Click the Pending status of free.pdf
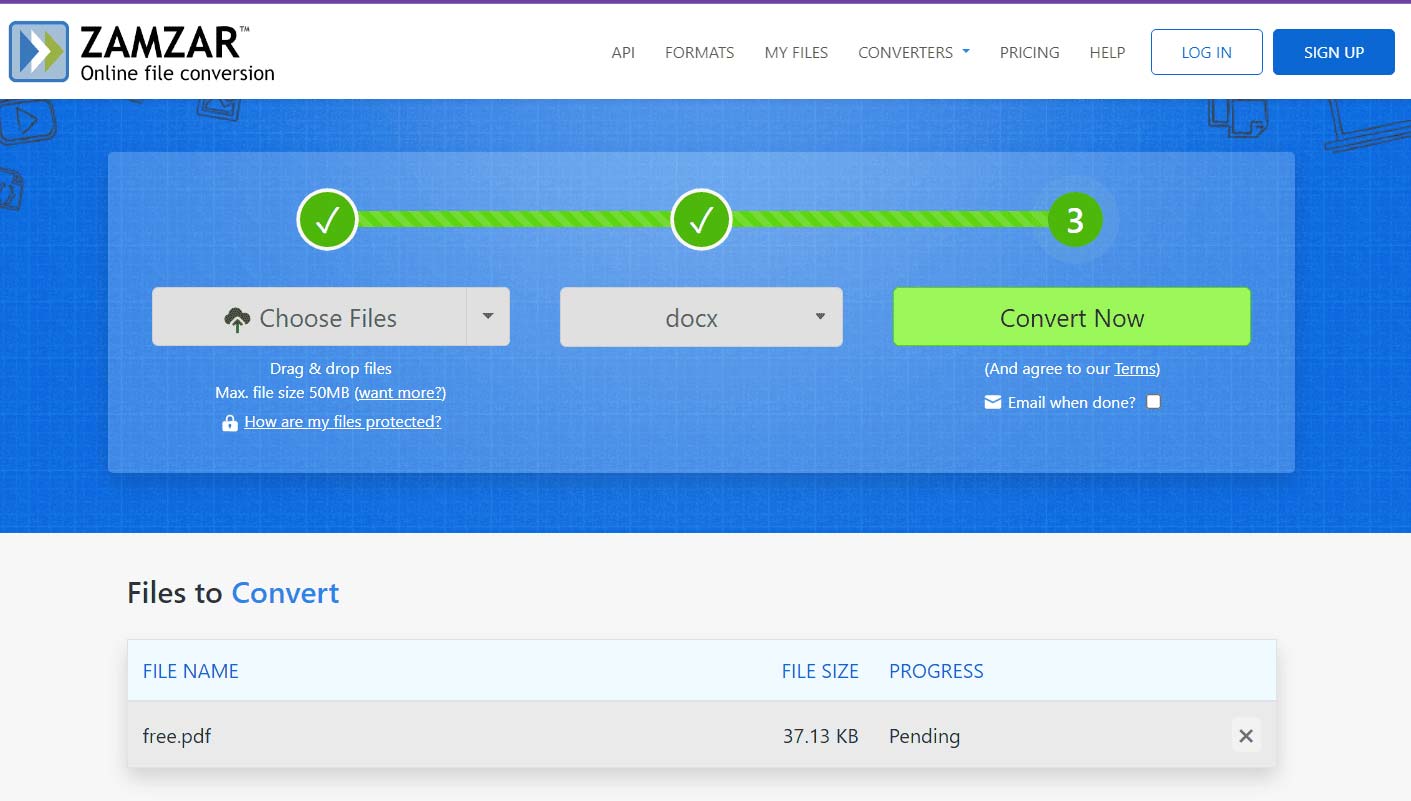 pyautogui.click(x=923, y=736)
